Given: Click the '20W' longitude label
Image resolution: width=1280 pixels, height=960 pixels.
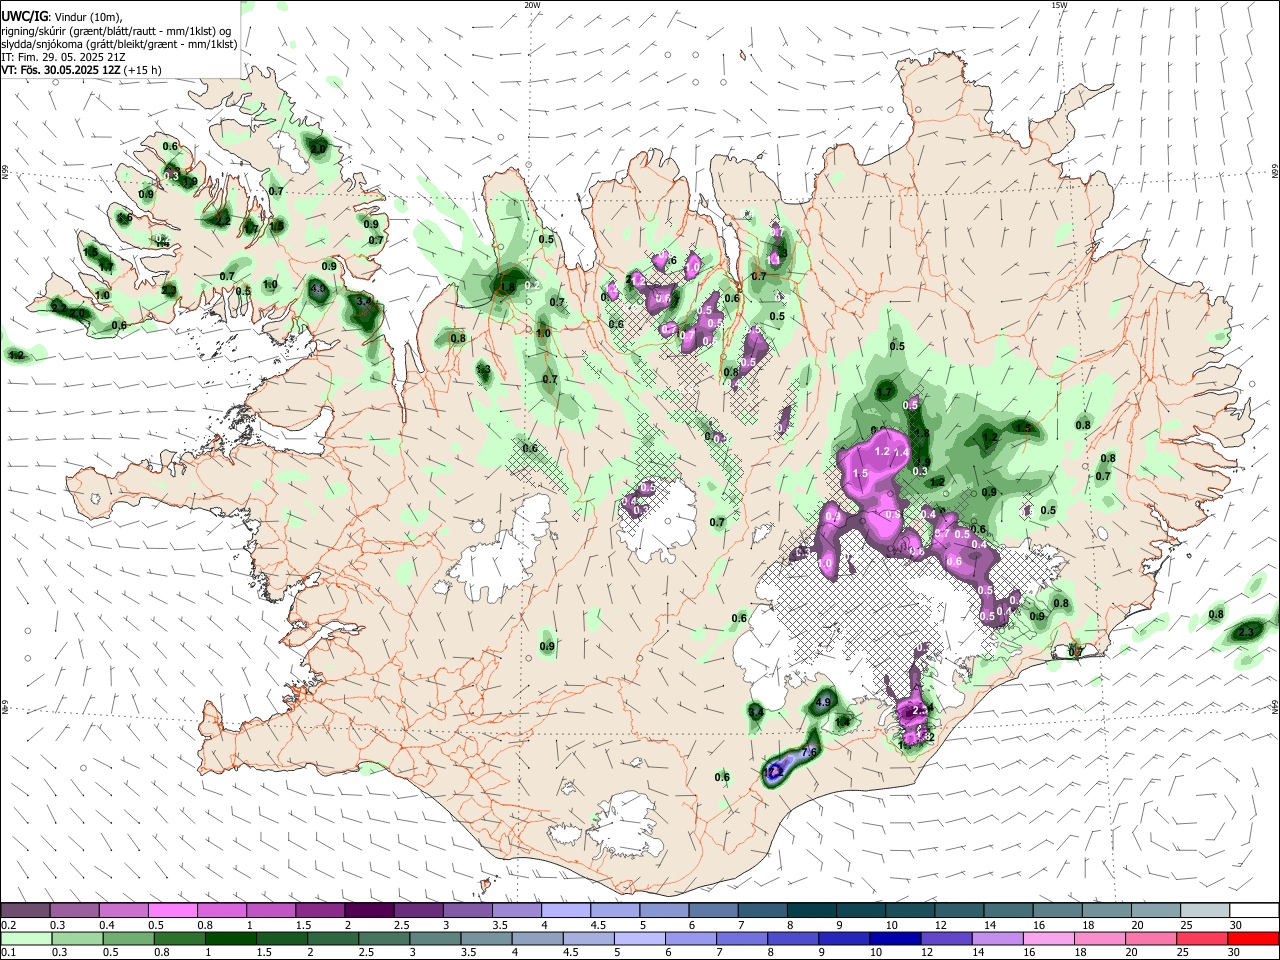Looking at the screenshot, I should (532, 5).
